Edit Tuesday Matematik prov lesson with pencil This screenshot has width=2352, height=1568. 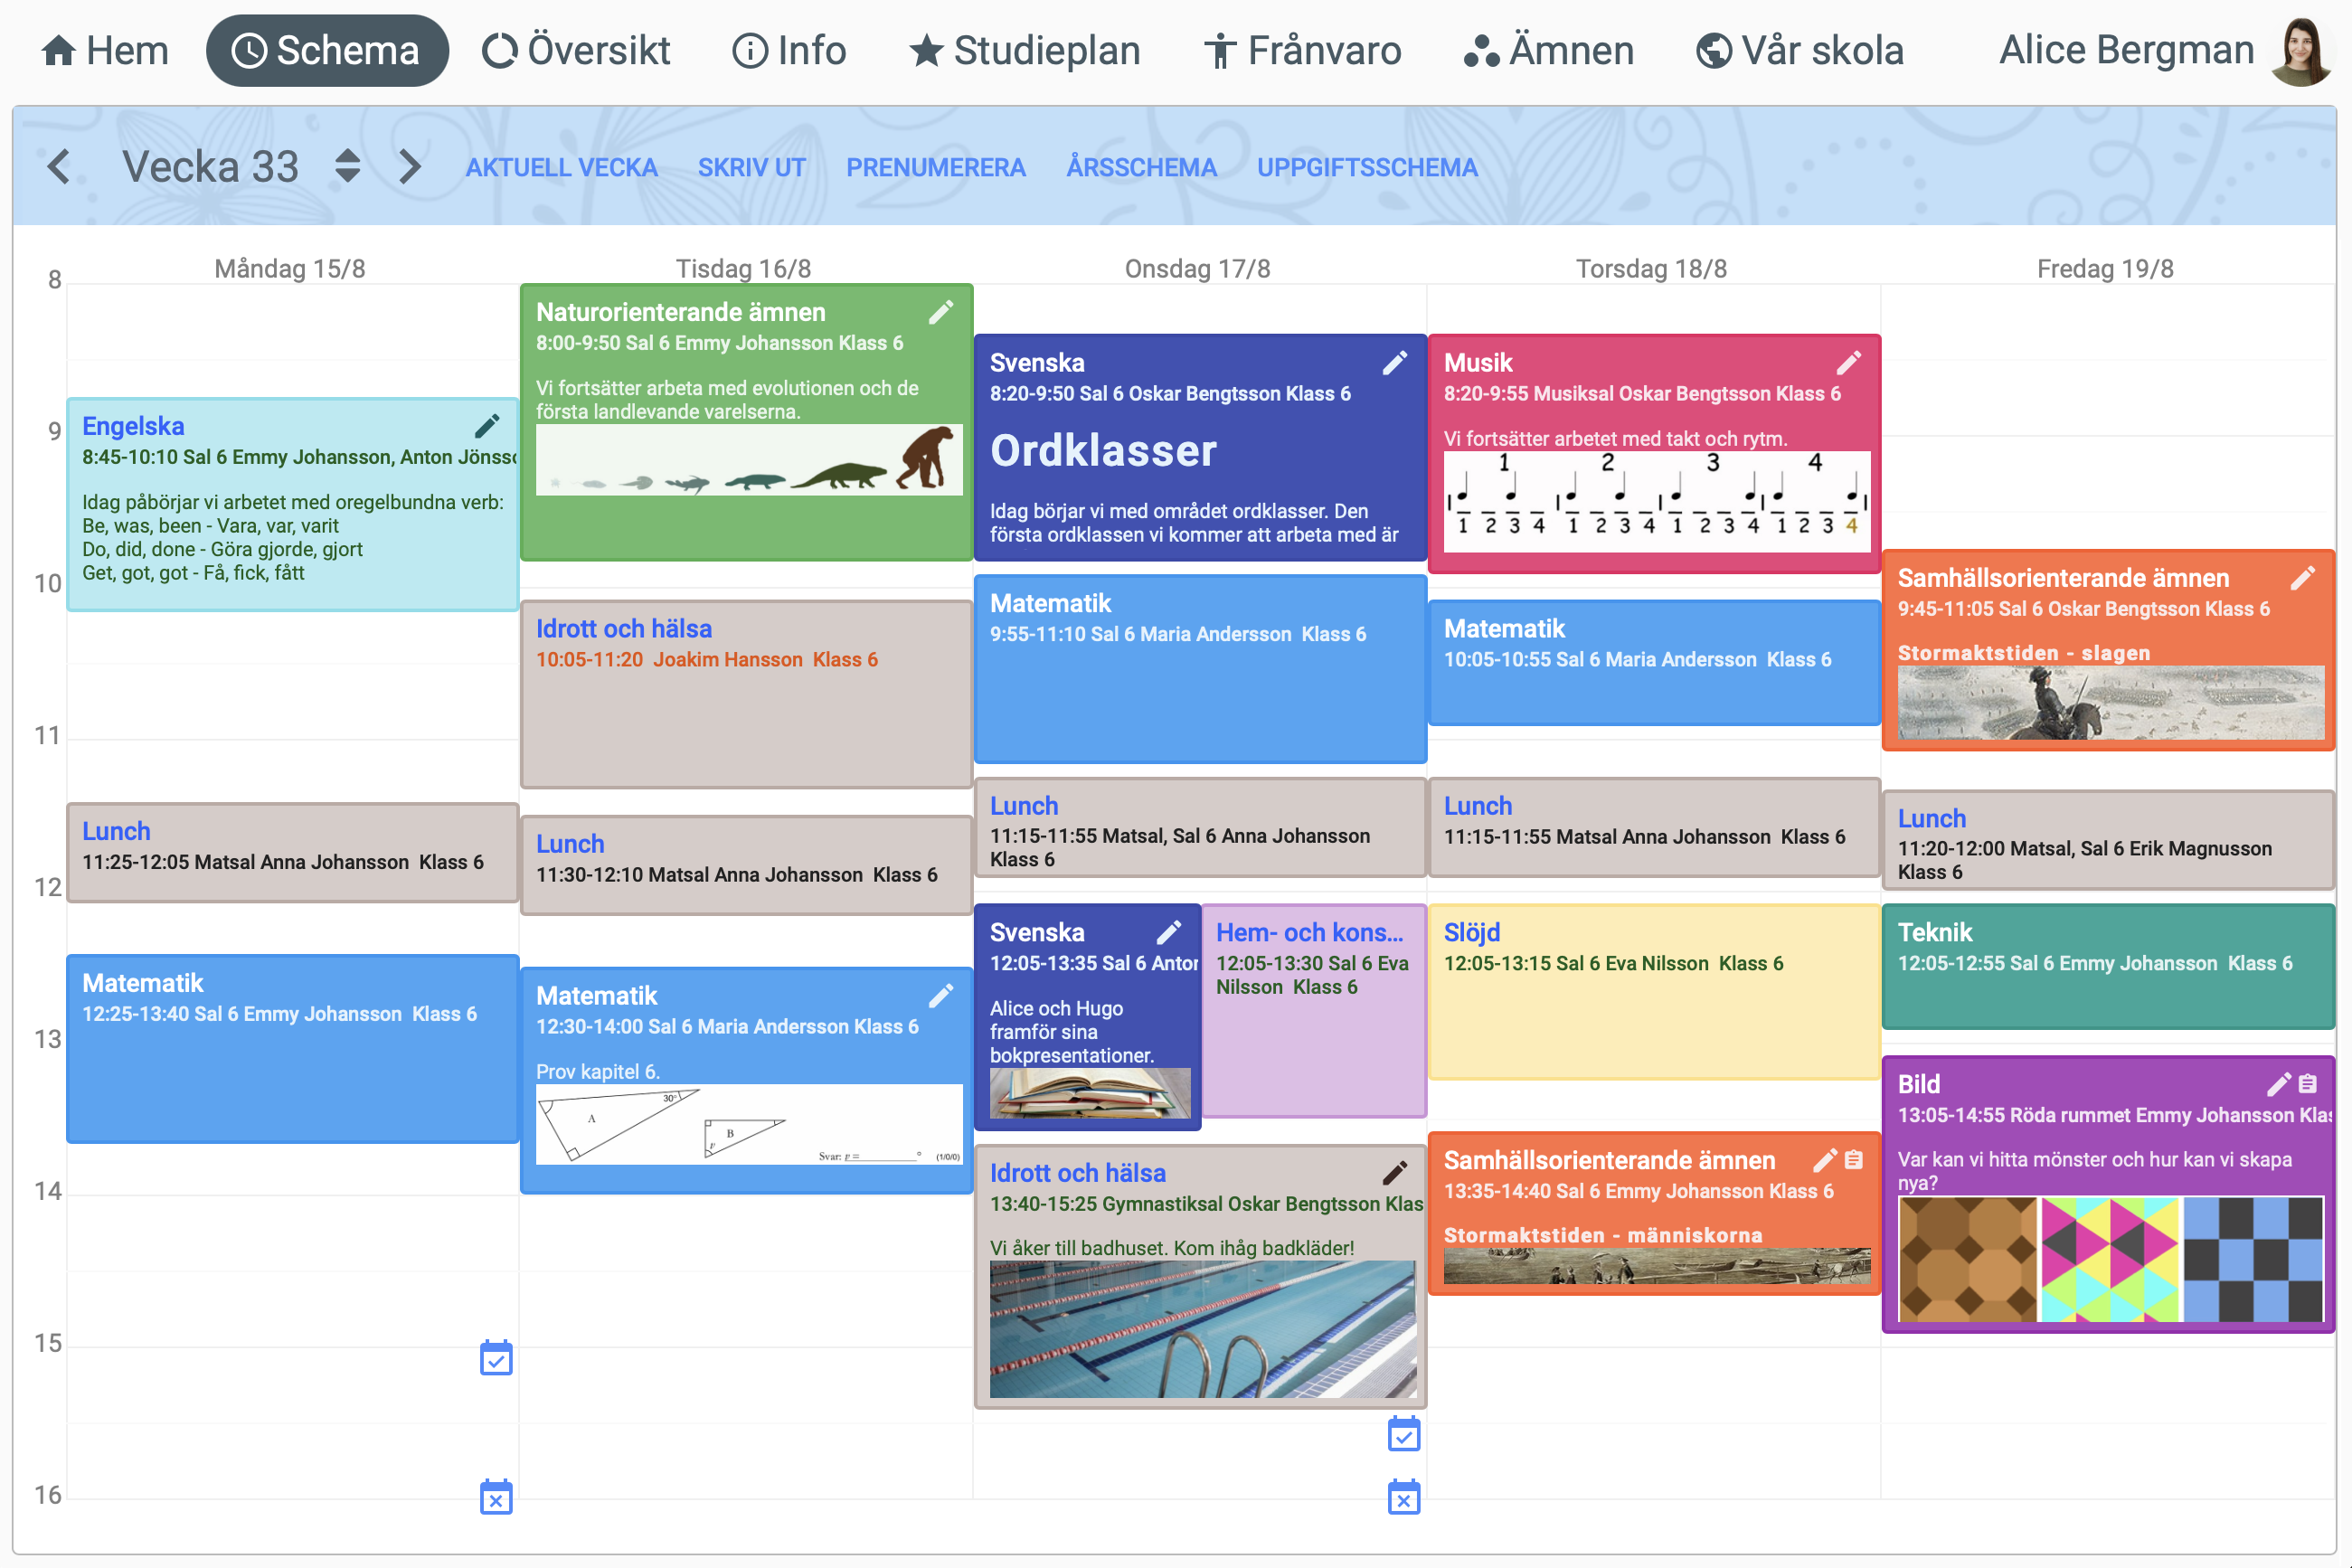(940, 996)
